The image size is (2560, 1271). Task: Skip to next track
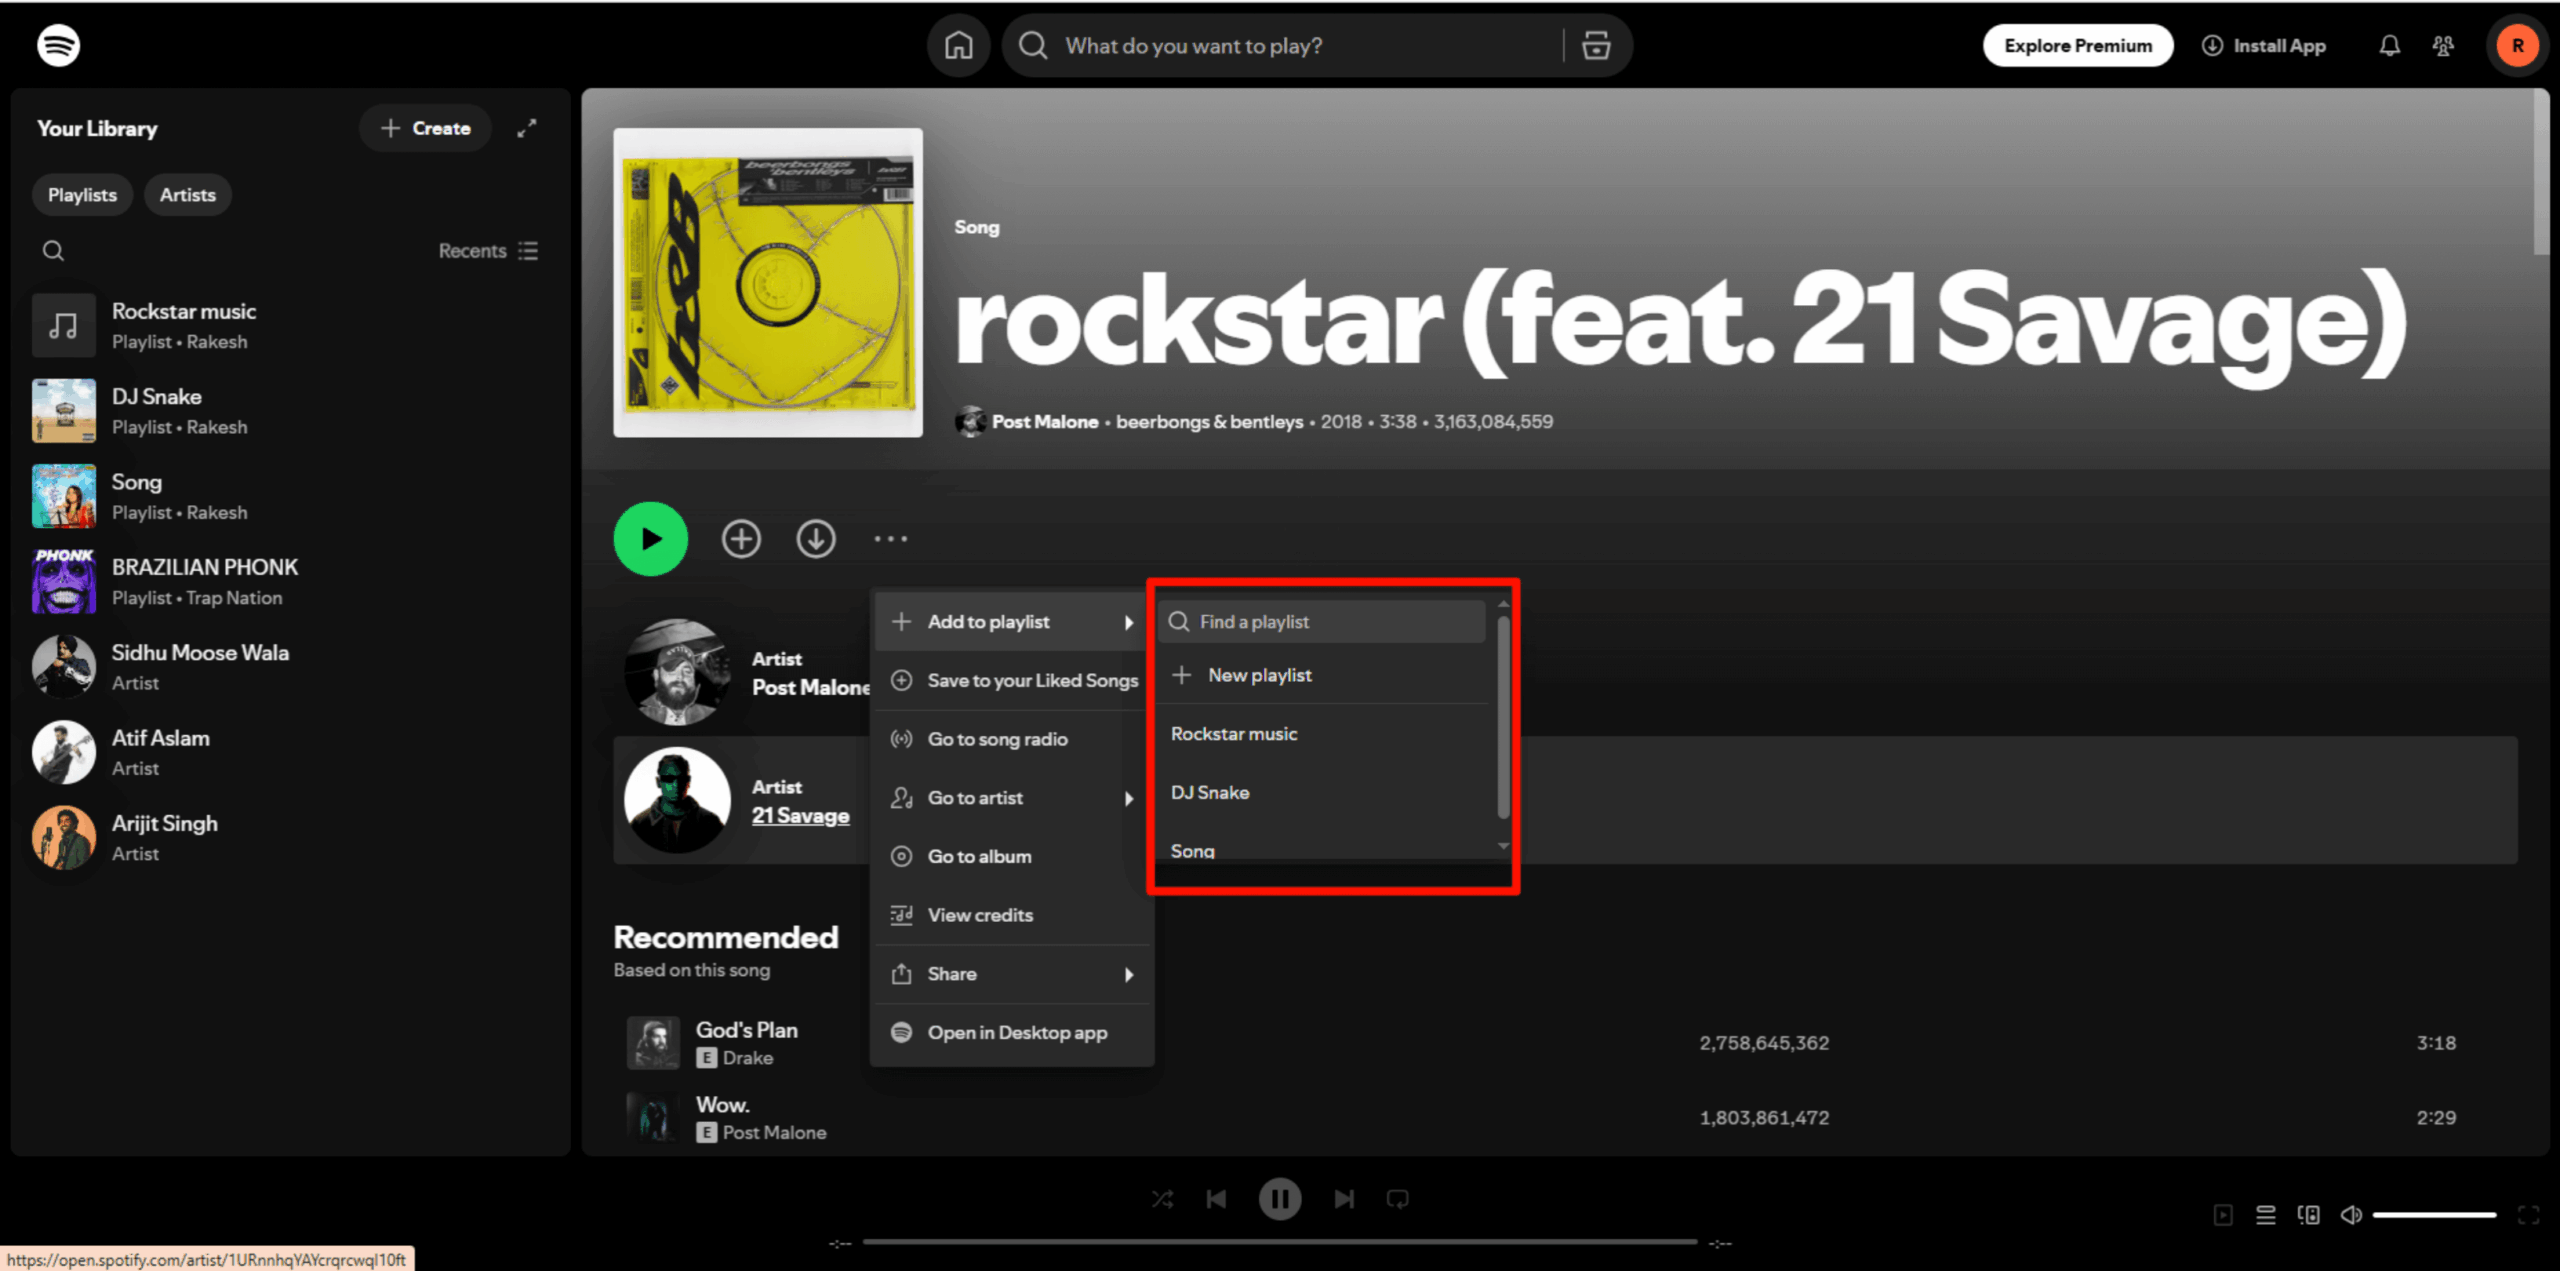tap(1344, 1199)
